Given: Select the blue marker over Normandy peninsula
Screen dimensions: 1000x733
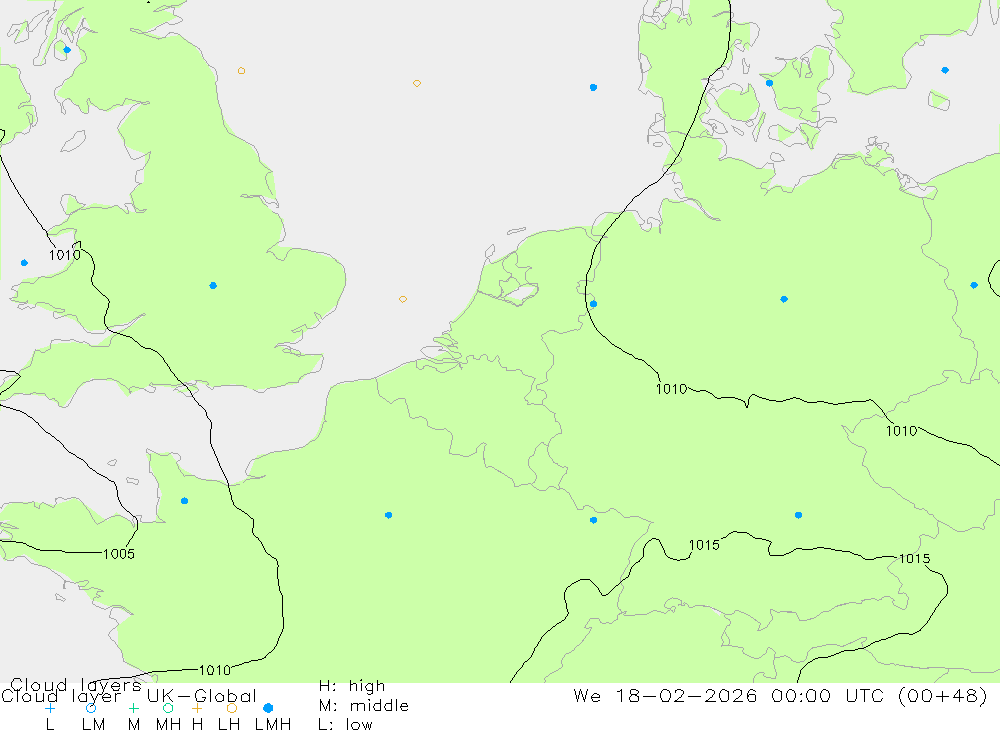Looking at the screenshot, I should pyautogui.click(x=184, y=501).
